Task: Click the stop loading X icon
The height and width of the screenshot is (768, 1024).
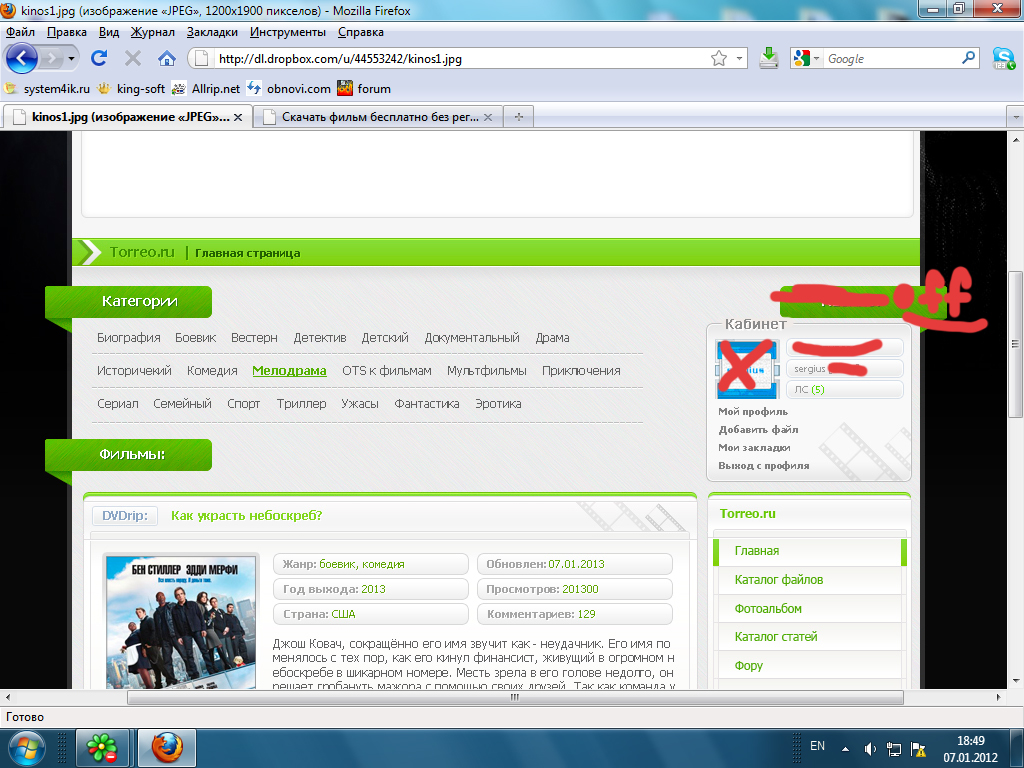Action: pyautogui.click(x=133, y=59)
